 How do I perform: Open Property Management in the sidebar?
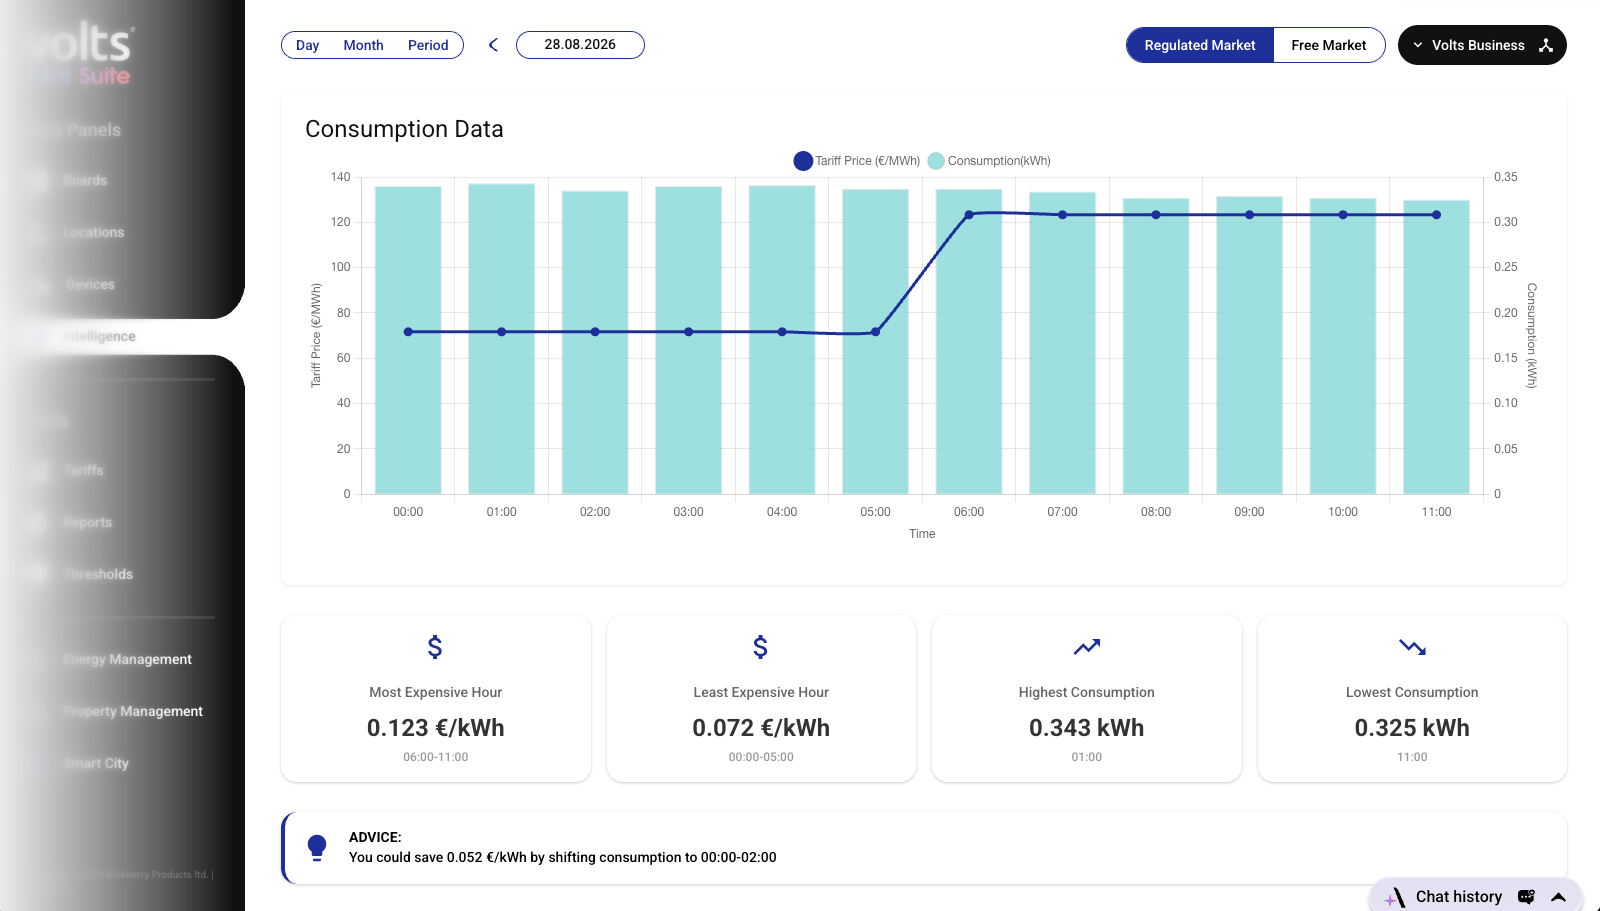[133, 712]
